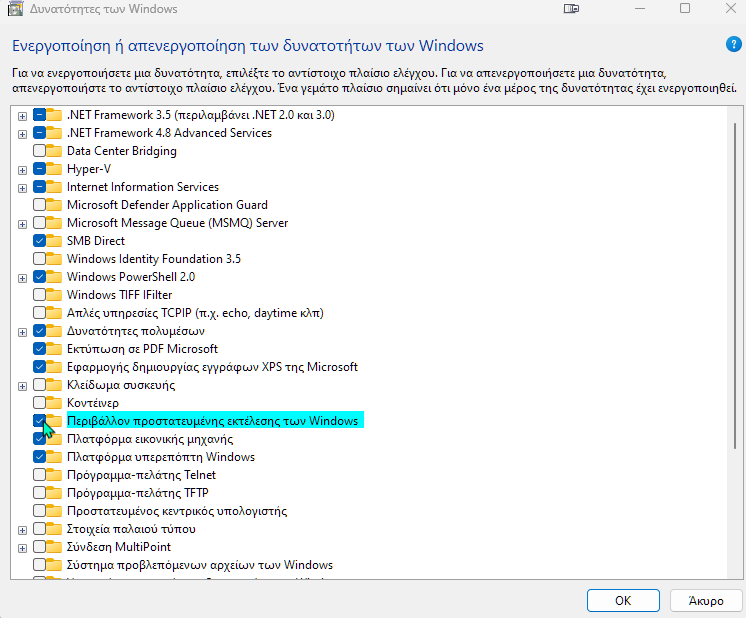Image resolution: width=746 pixels, height=618 pixels.
Task: Uncheck the SMB Direct checkbox
Action: pyautogui.click(x=39, y=241)
